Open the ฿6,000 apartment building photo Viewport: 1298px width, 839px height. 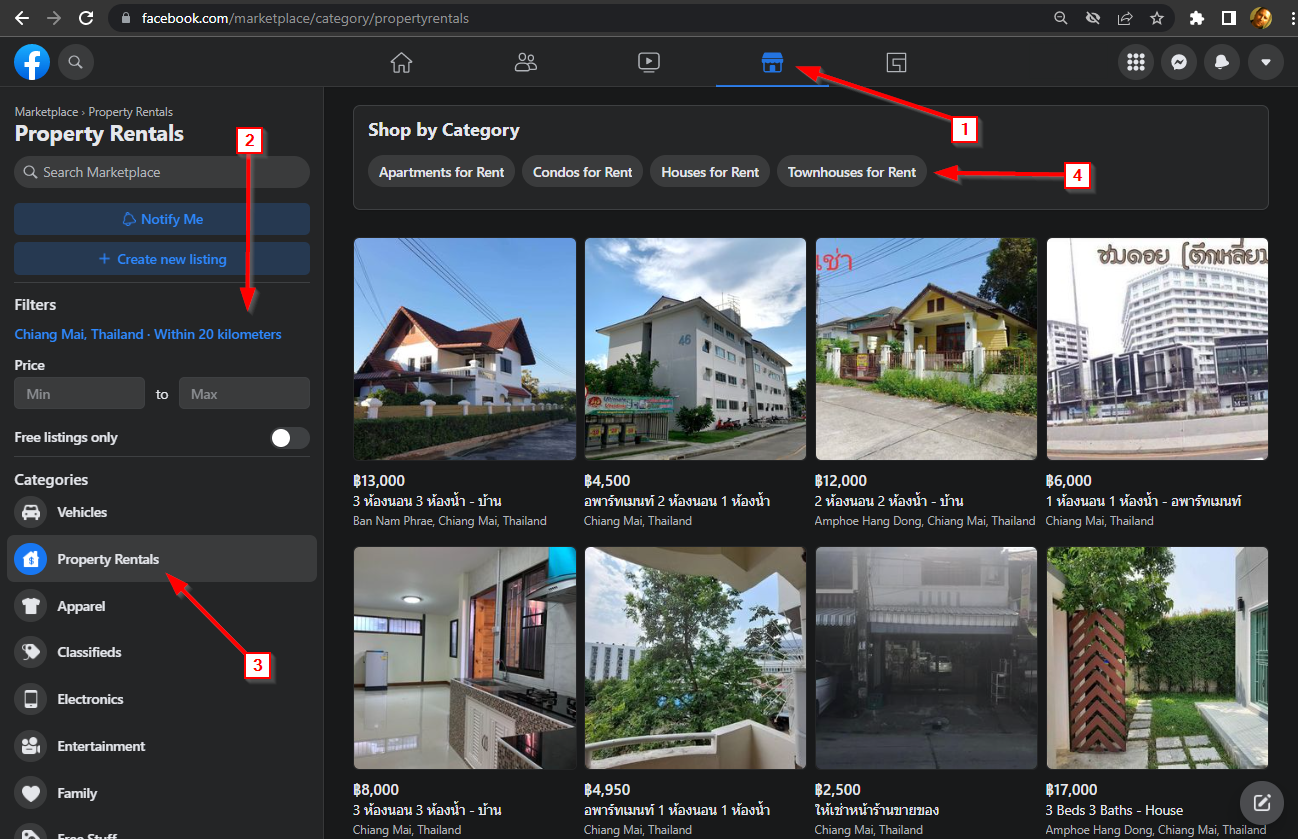1157,349
